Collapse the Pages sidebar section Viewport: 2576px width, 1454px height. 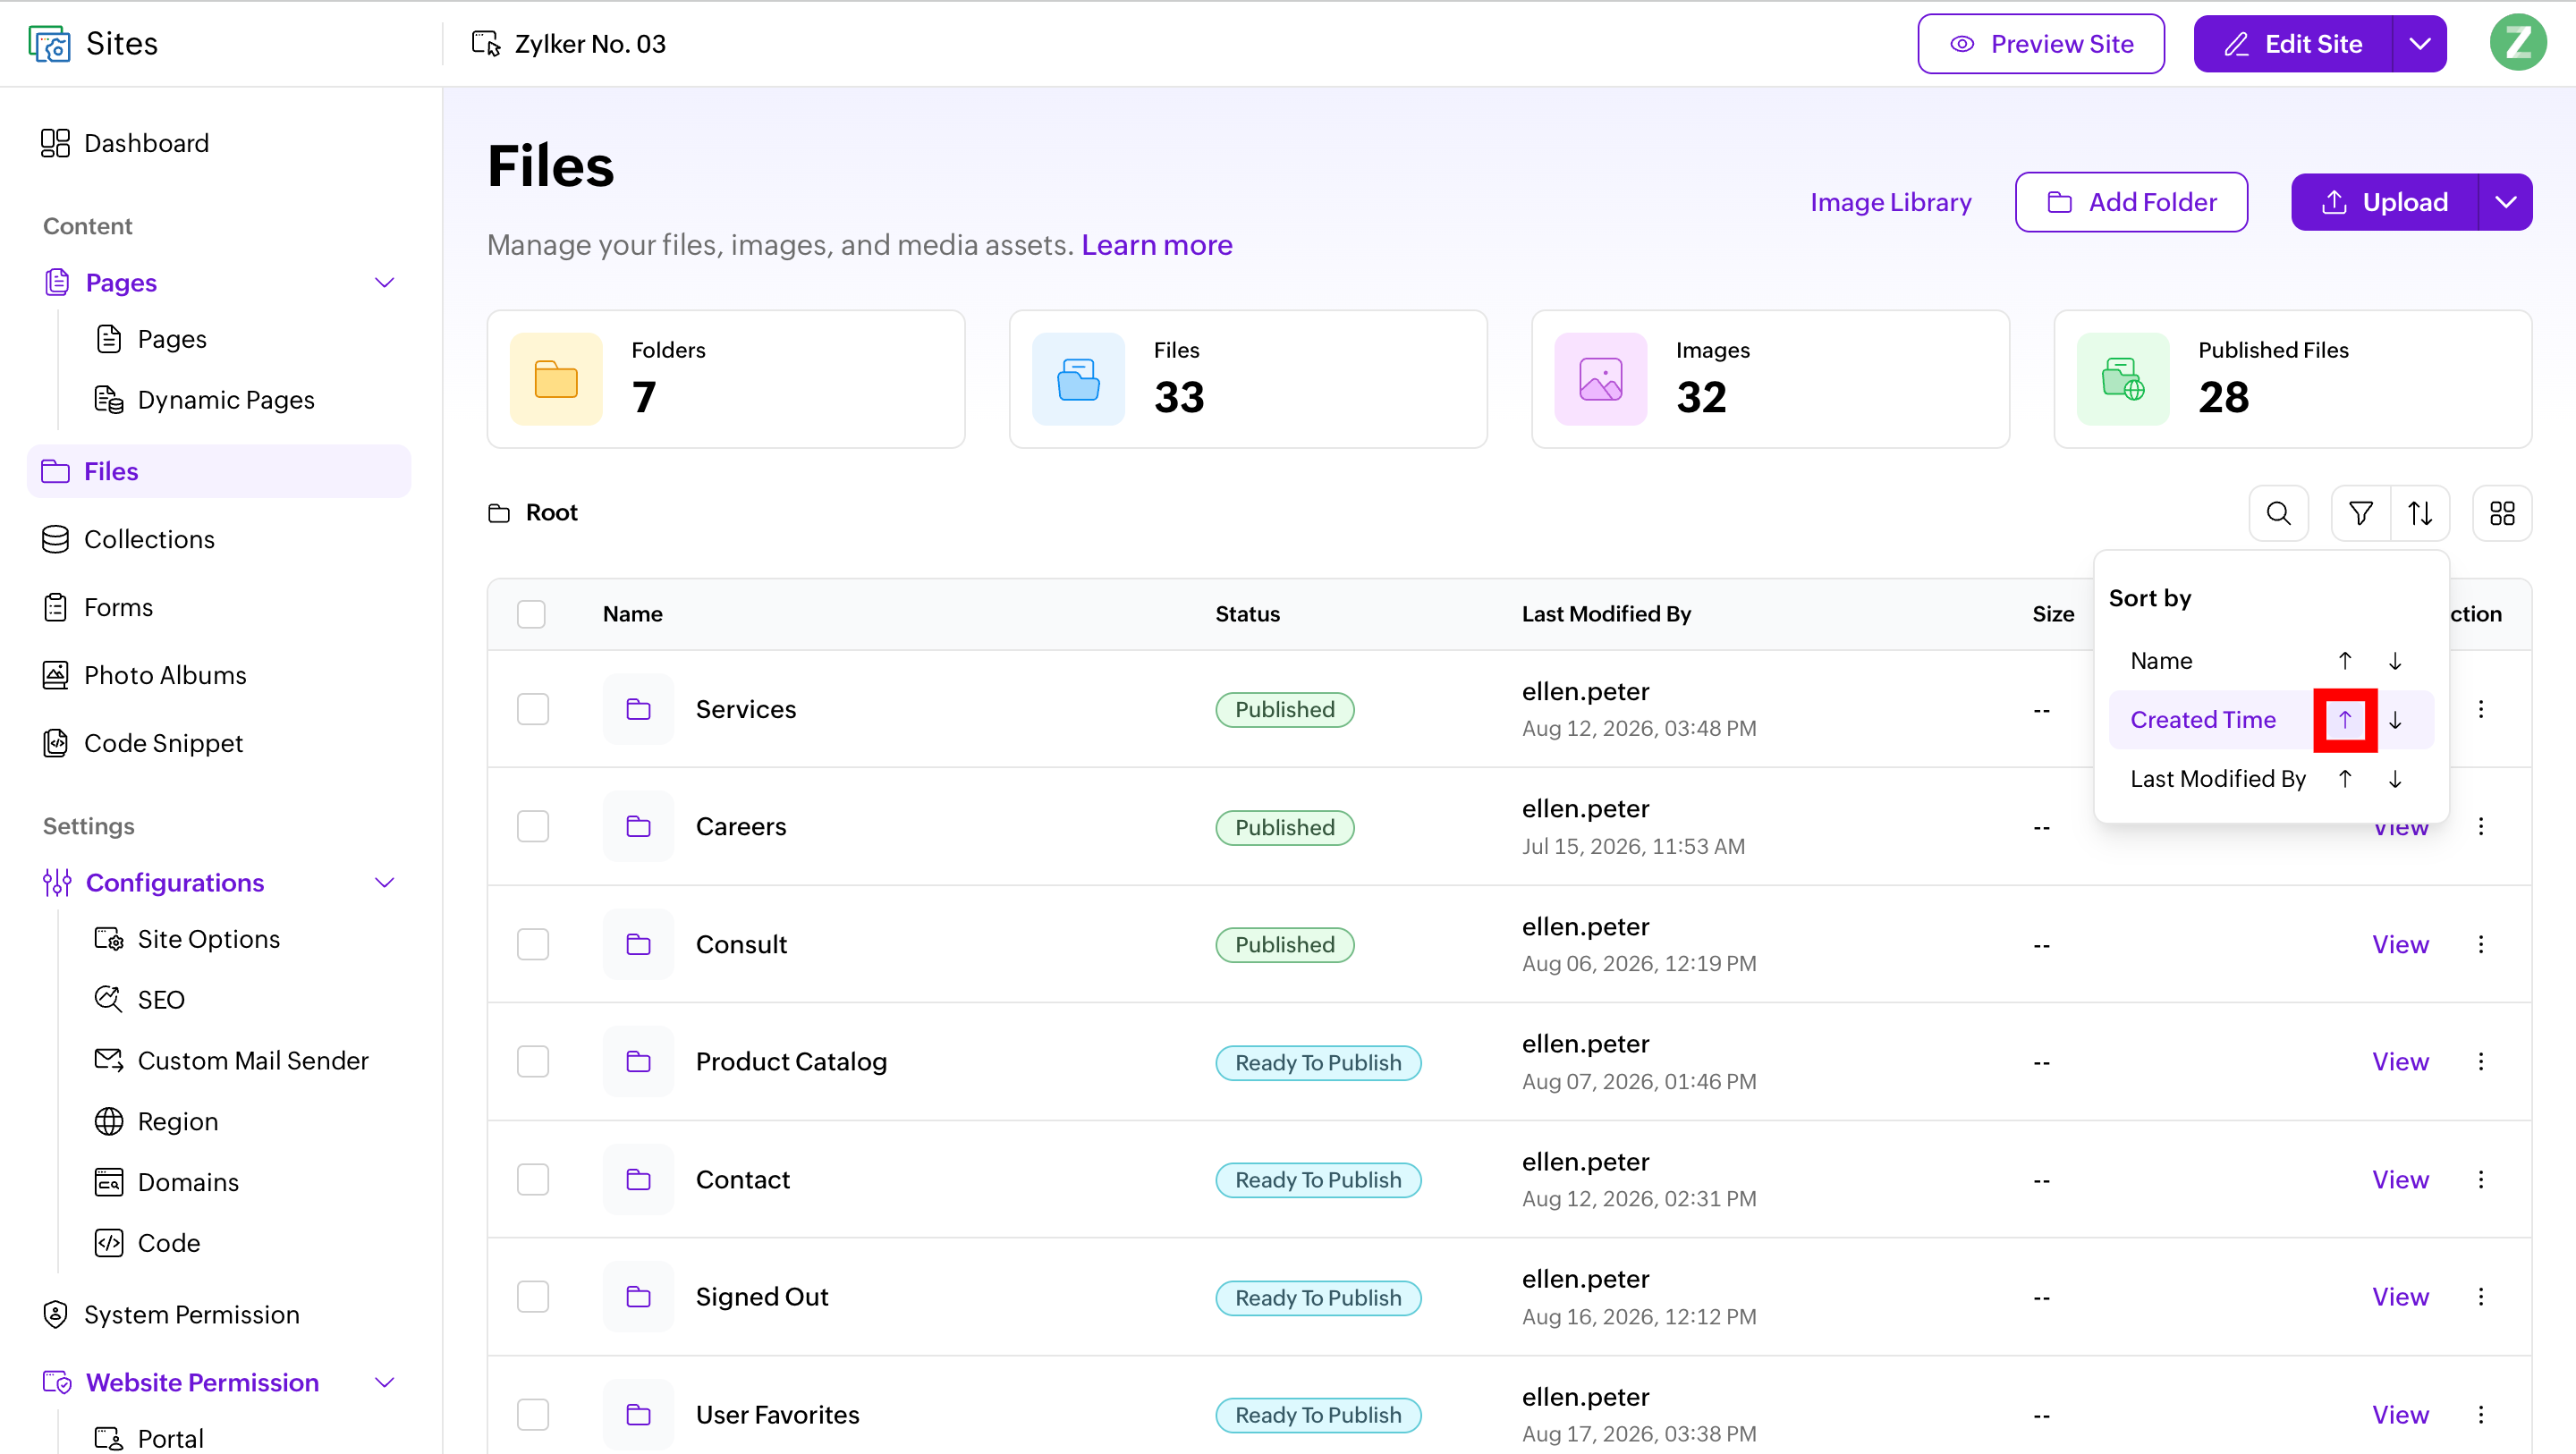(384, 283)
